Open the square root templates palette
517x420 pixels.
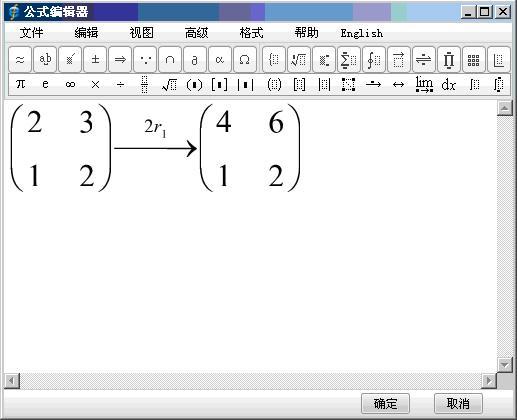299,60
